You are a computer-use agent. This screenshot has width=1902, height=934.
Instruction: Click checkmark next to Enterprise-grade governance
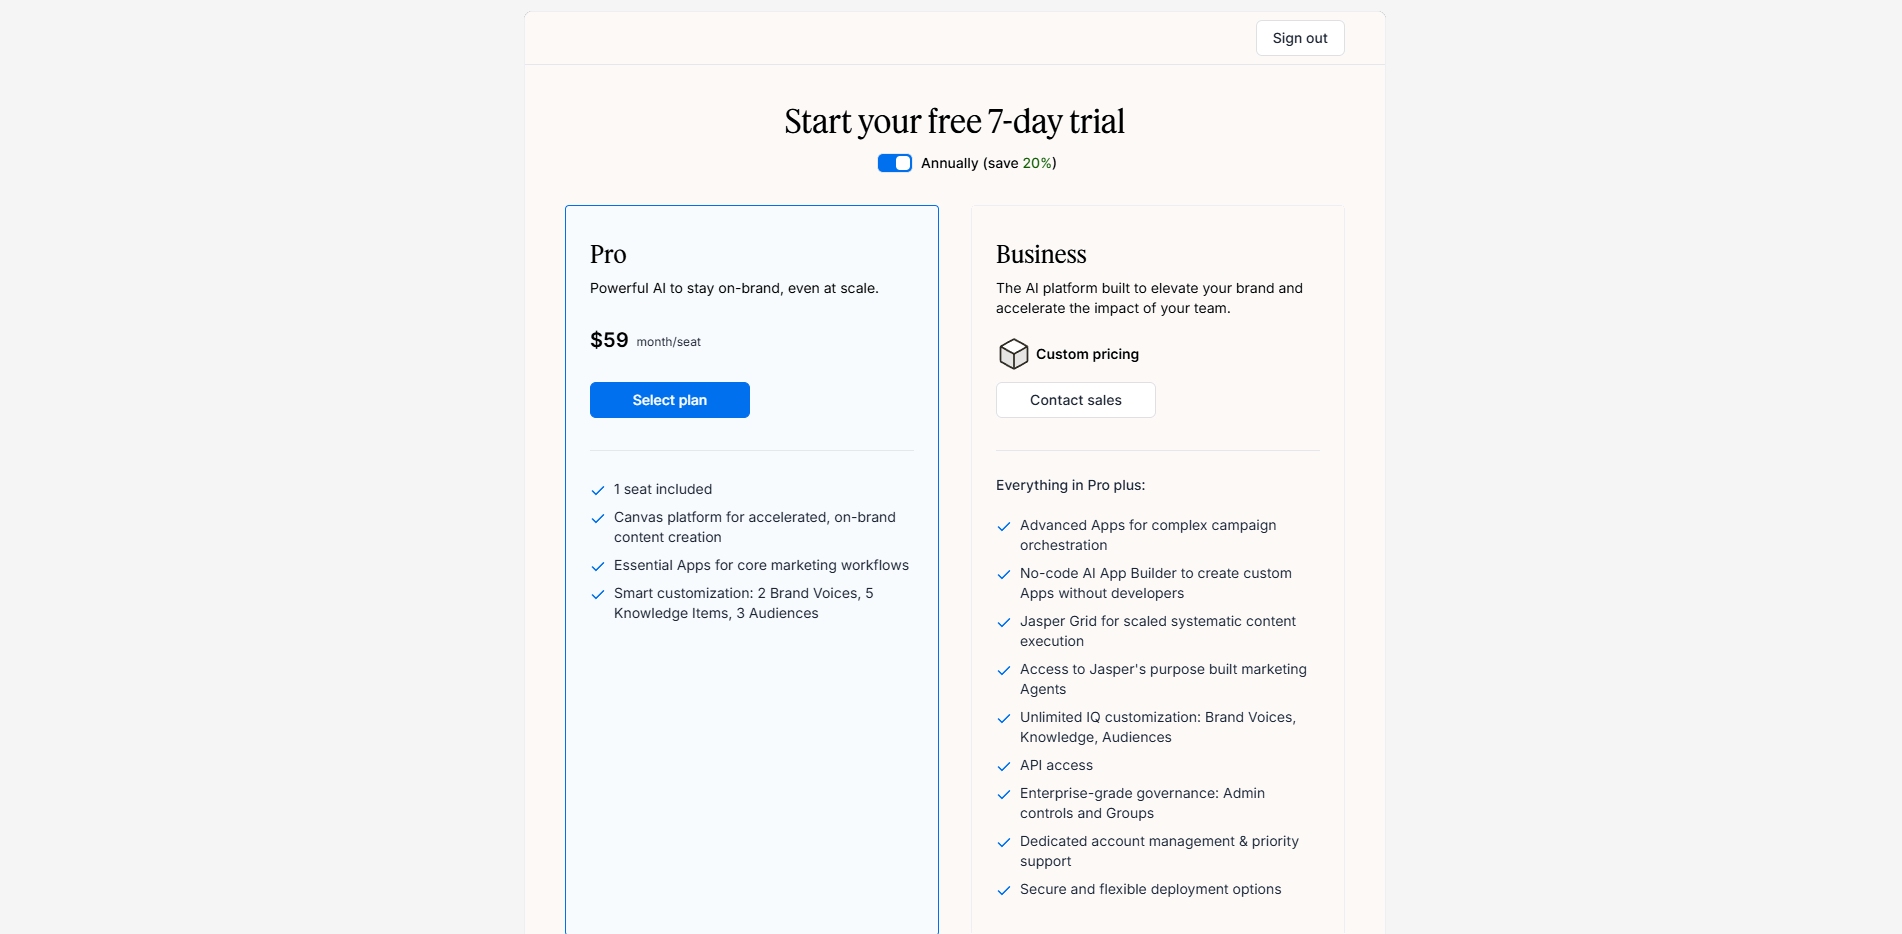(x=1004, y=794)
